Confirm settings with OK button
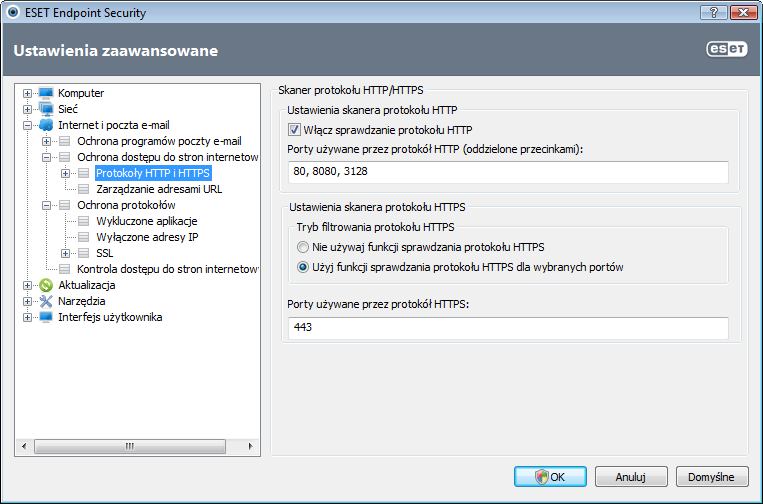 point(550,477)
